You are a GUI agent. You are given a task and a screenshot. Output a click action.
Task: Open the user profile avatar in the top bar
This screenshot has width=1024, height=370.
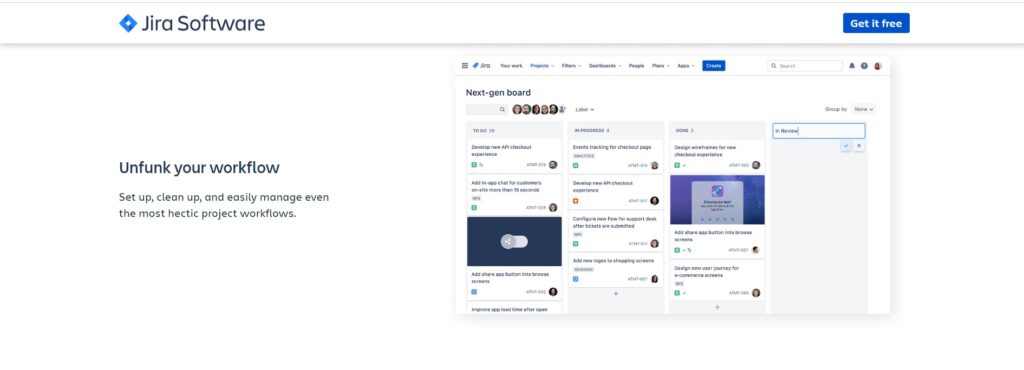[x=877, y=66]
